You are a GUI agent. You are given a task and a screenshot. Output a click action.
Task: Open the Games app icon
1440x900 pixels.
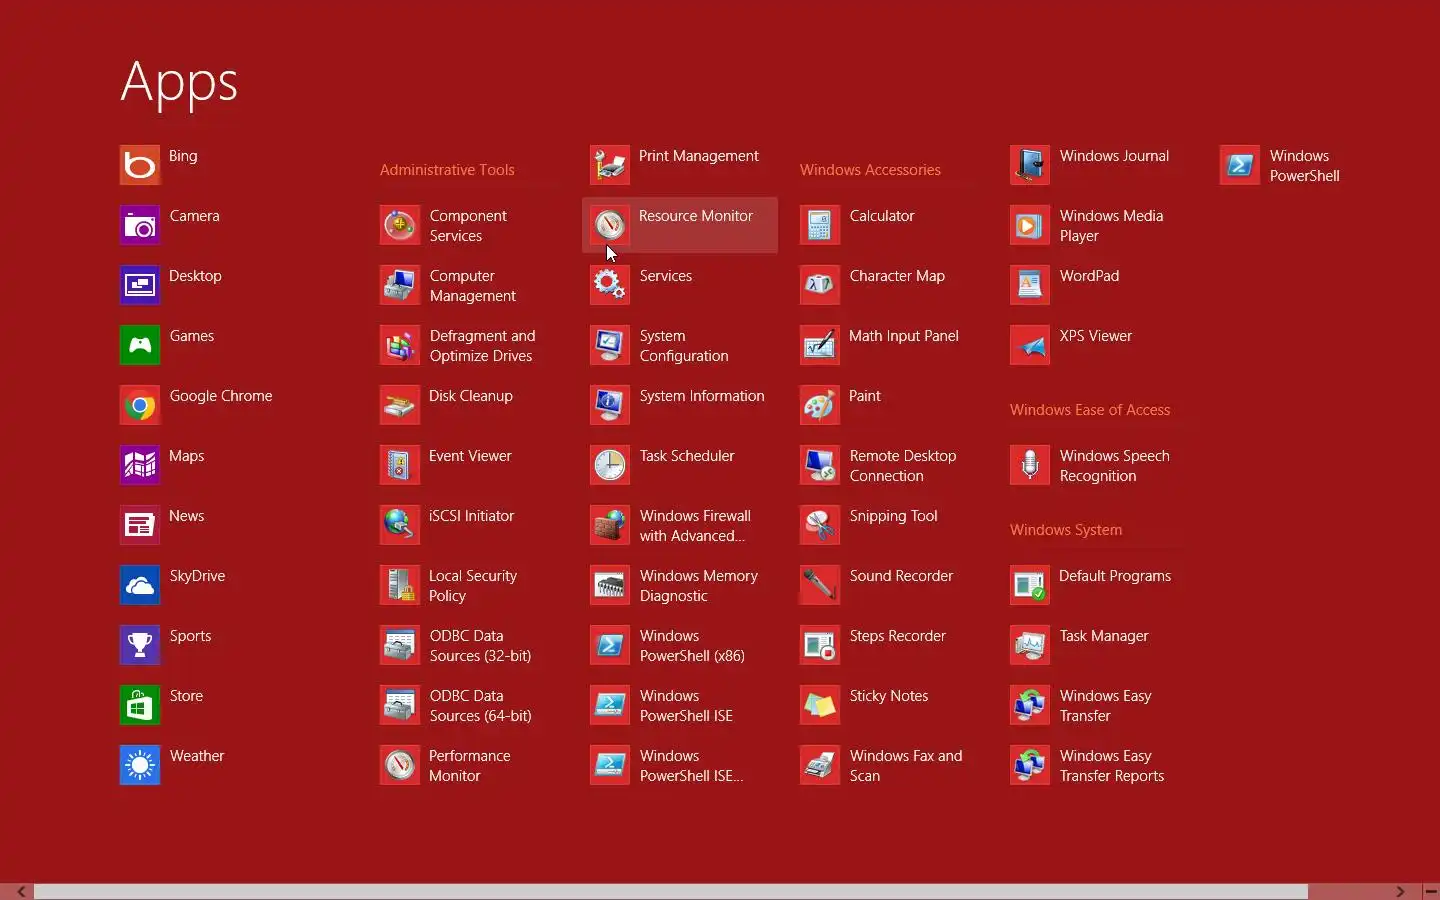pyautogui.click(x=140, y=345)
